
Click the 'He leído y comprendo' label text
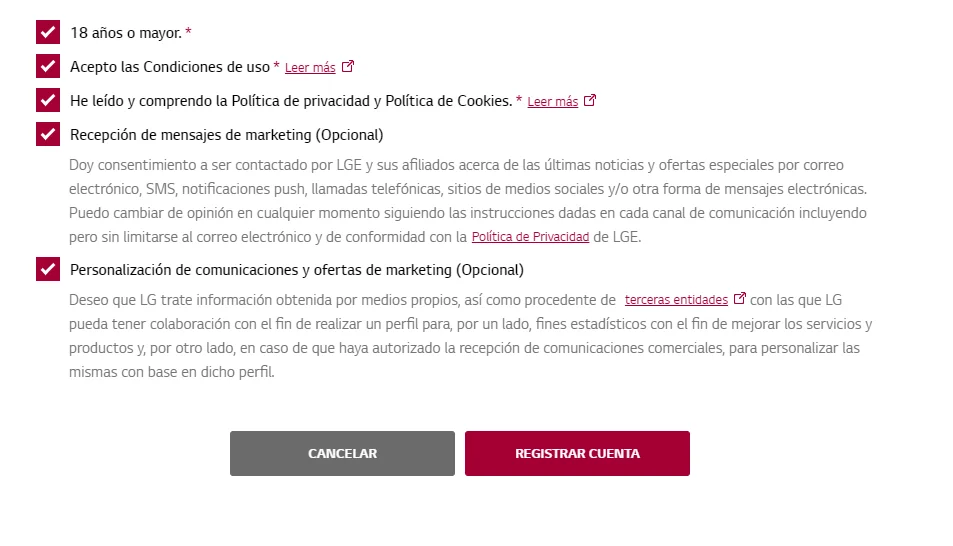click(291, 101)
